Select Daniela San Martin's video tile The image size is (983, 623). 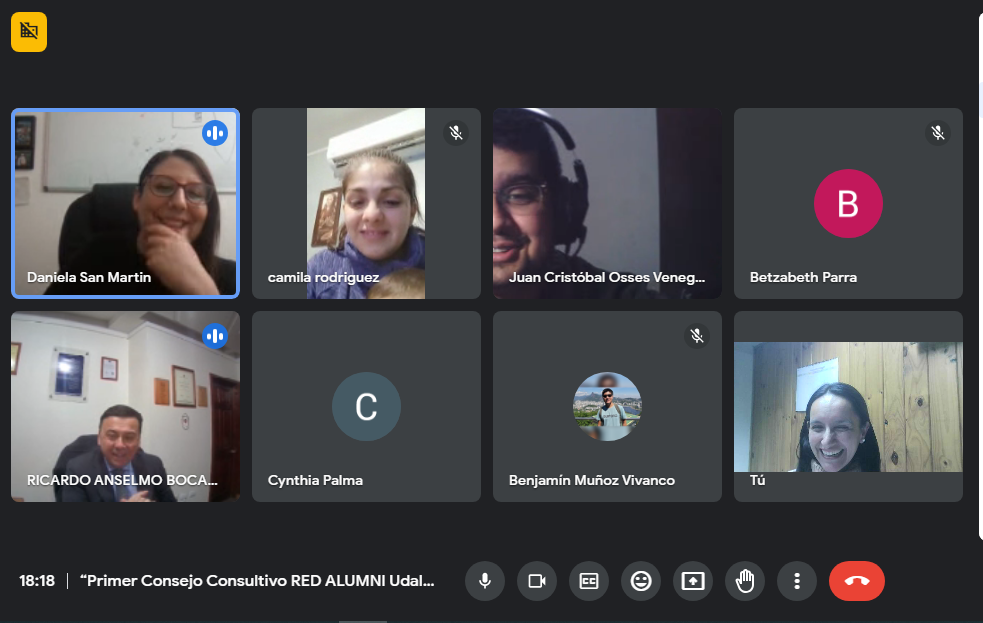tap(125, 203)
